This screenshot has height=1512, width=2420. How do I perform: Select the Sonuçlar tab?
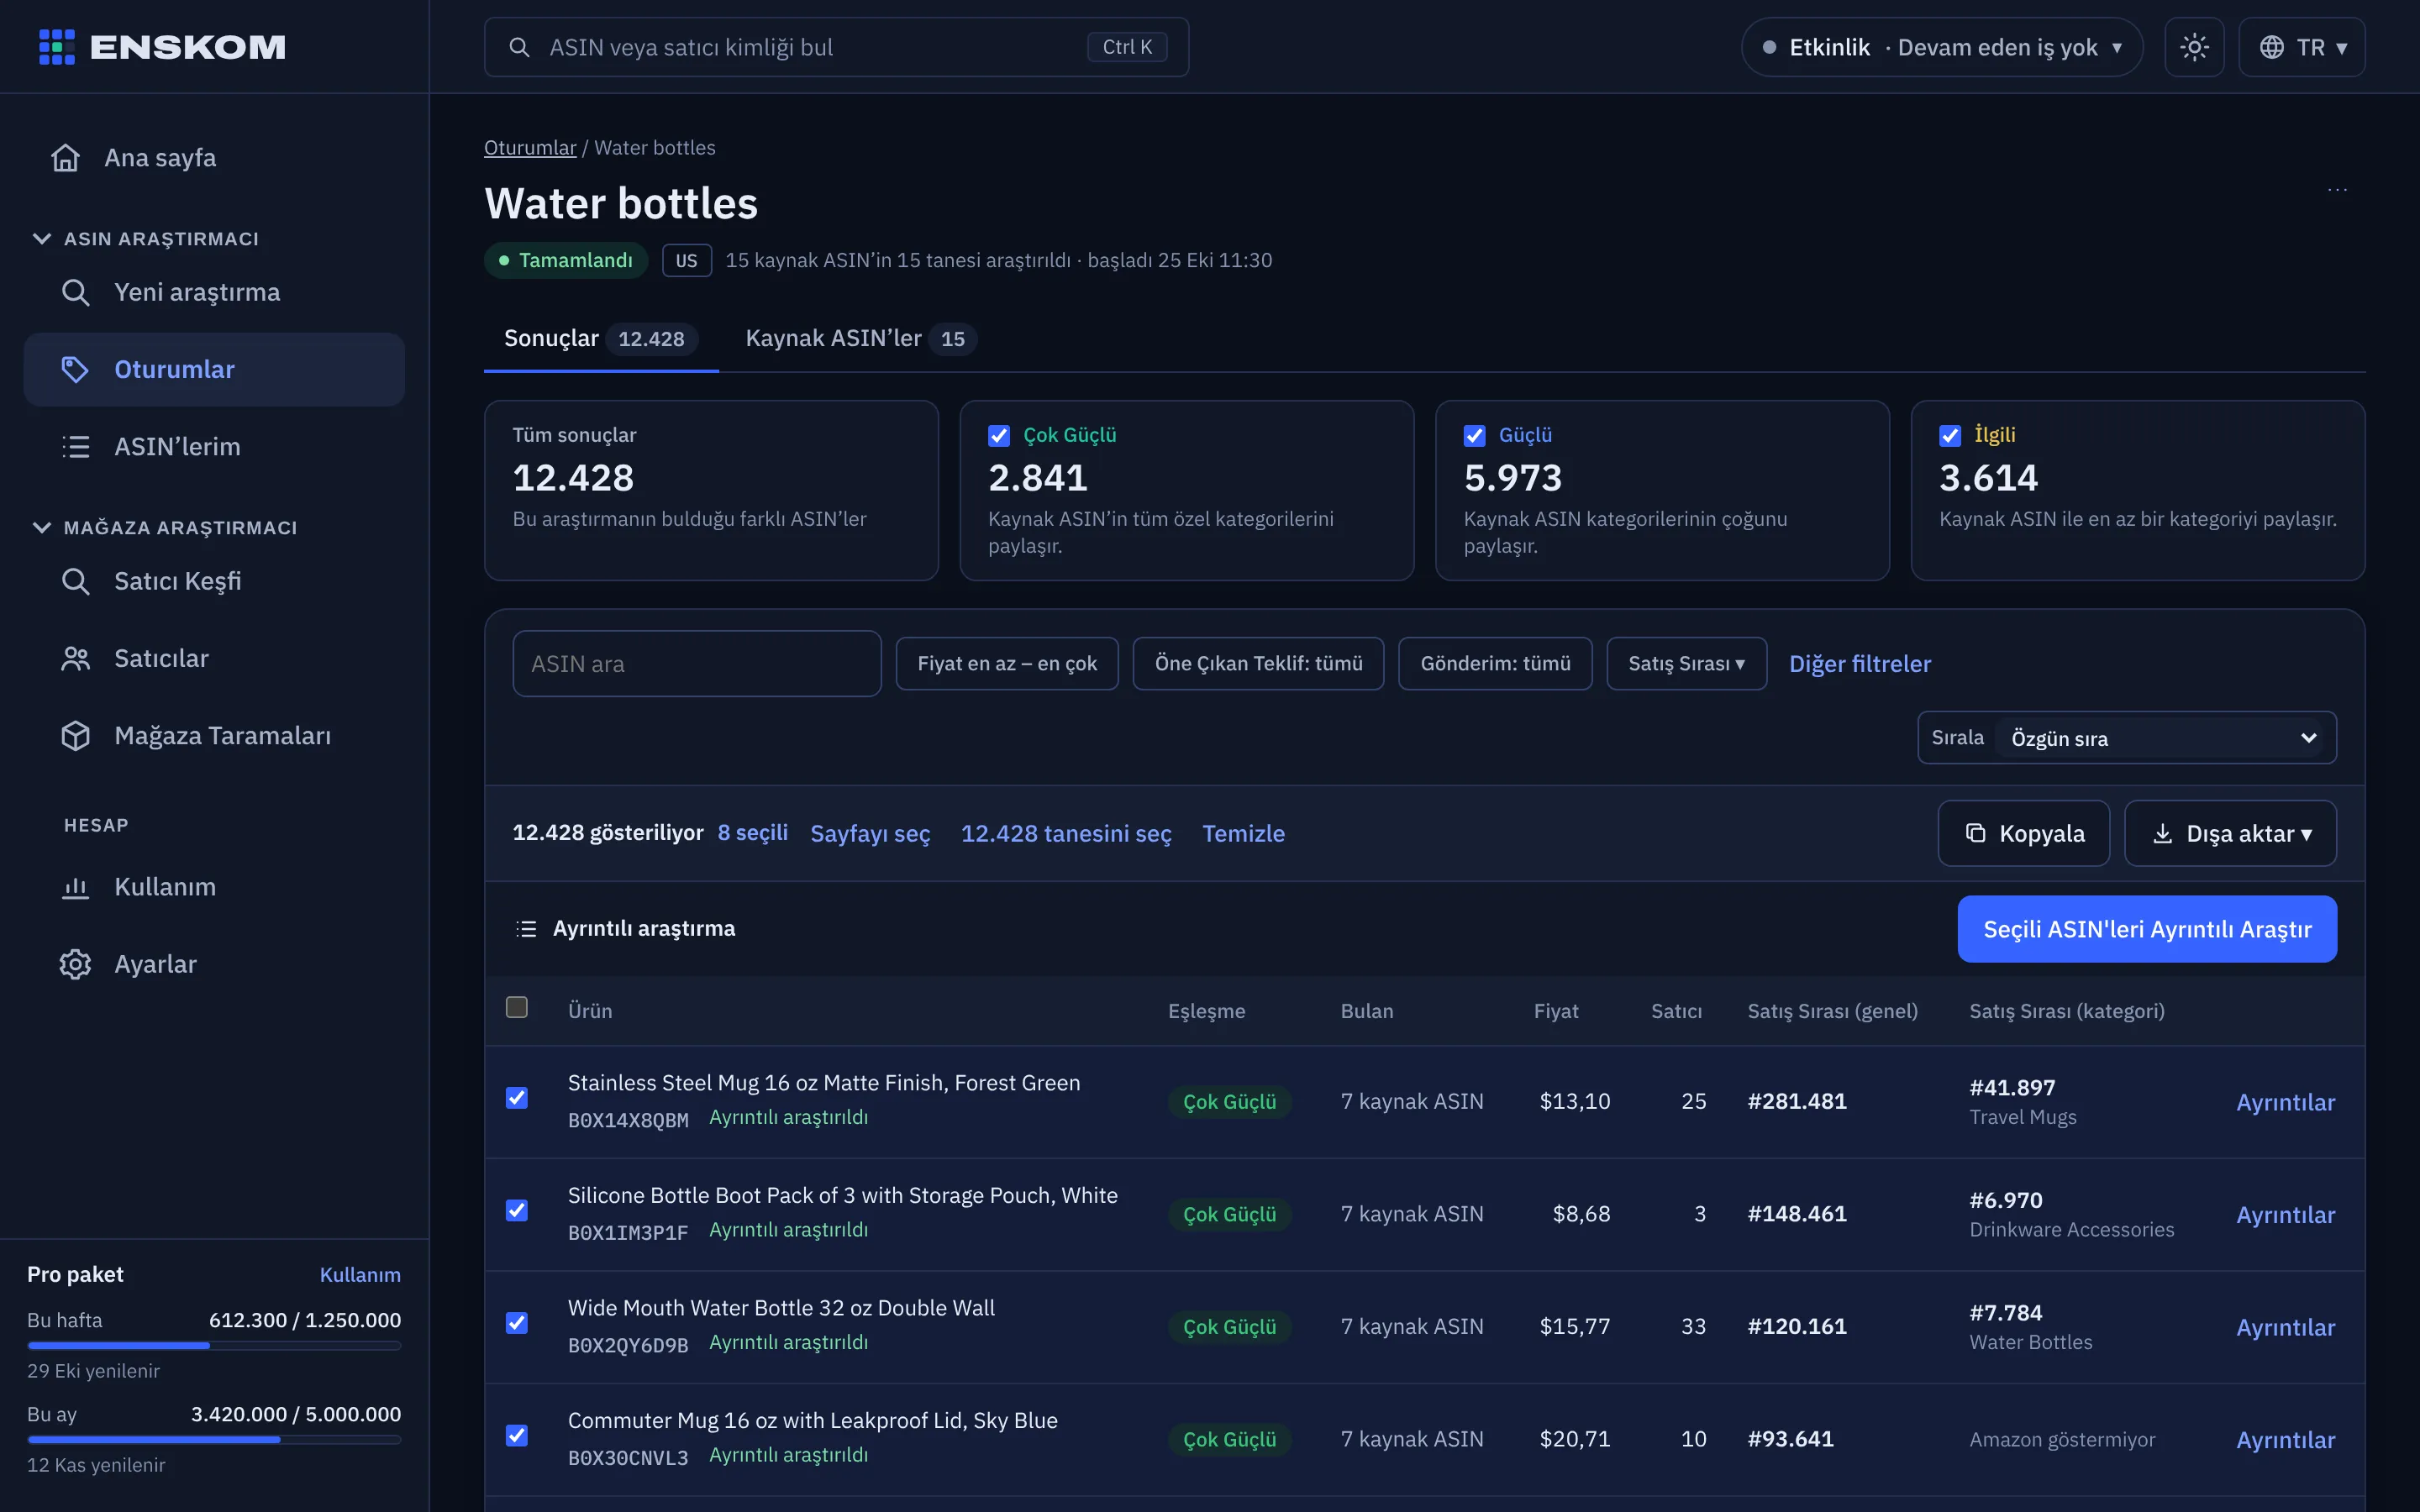click(x=601, y=339)
